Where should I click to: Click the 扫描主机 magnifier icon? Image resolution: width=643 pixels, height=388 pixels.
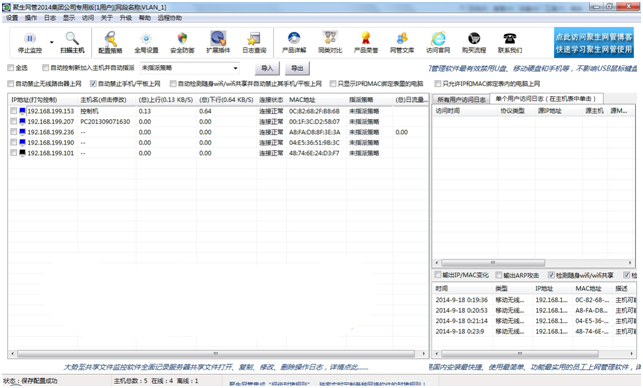click(72, 39)
